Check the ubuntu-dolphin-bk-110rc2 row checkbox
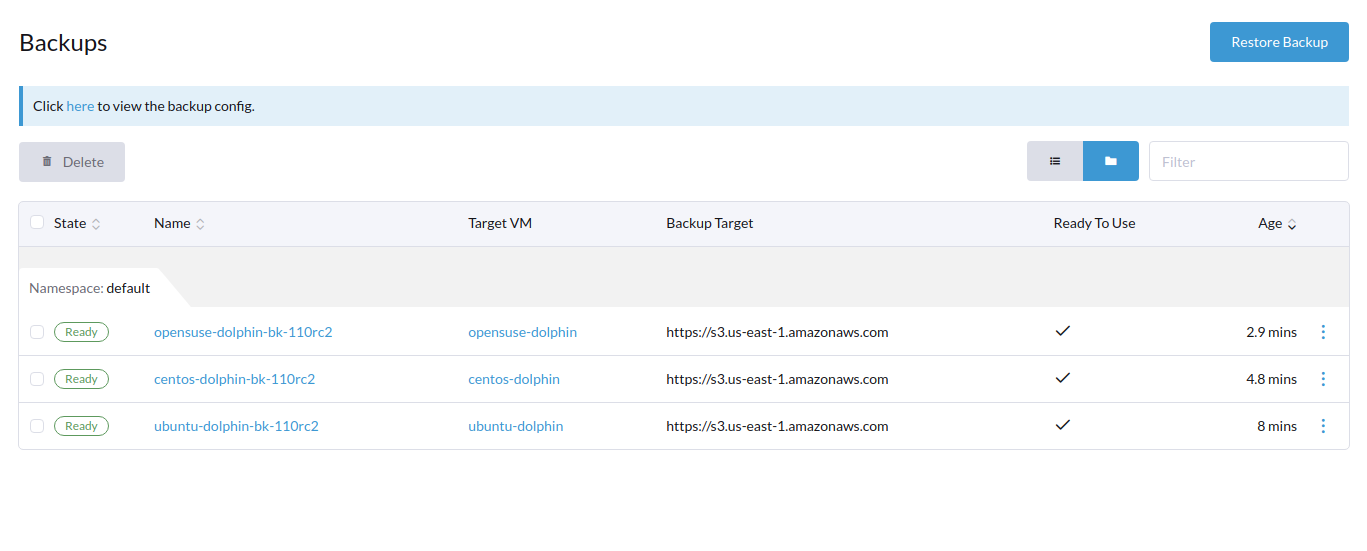Viewport: 1367px width, 551px height. [x=37, y=426]
